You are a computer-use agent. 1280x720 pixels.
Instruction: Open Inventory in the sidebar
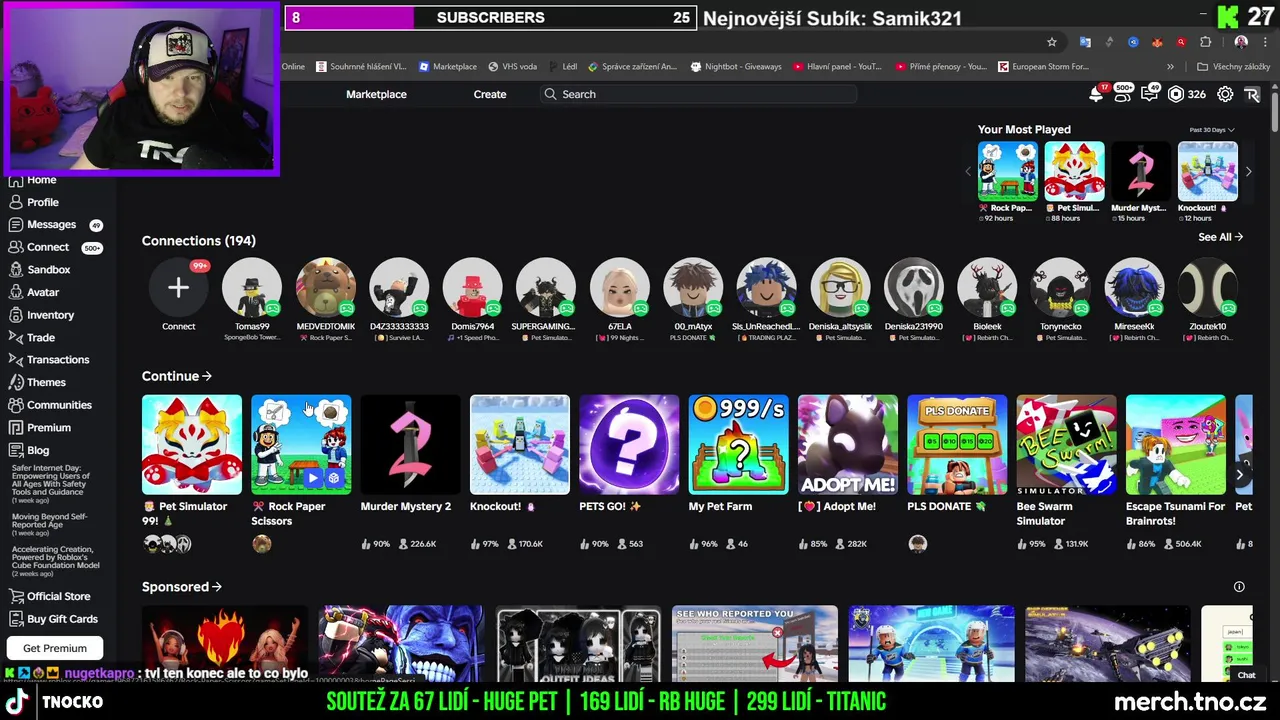pyautogui.click(x=50, y=315)
